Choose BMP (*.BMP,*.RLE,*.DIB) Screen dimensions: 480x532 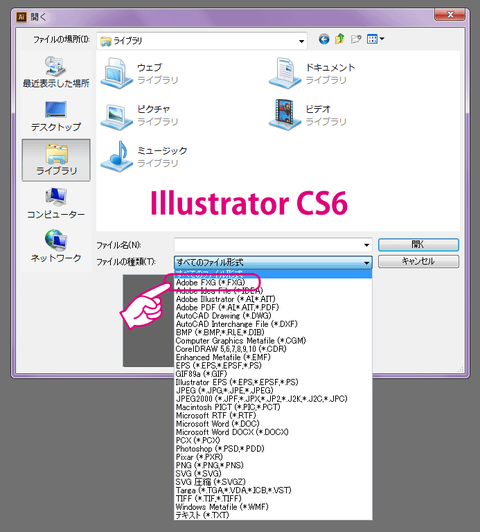273,332
